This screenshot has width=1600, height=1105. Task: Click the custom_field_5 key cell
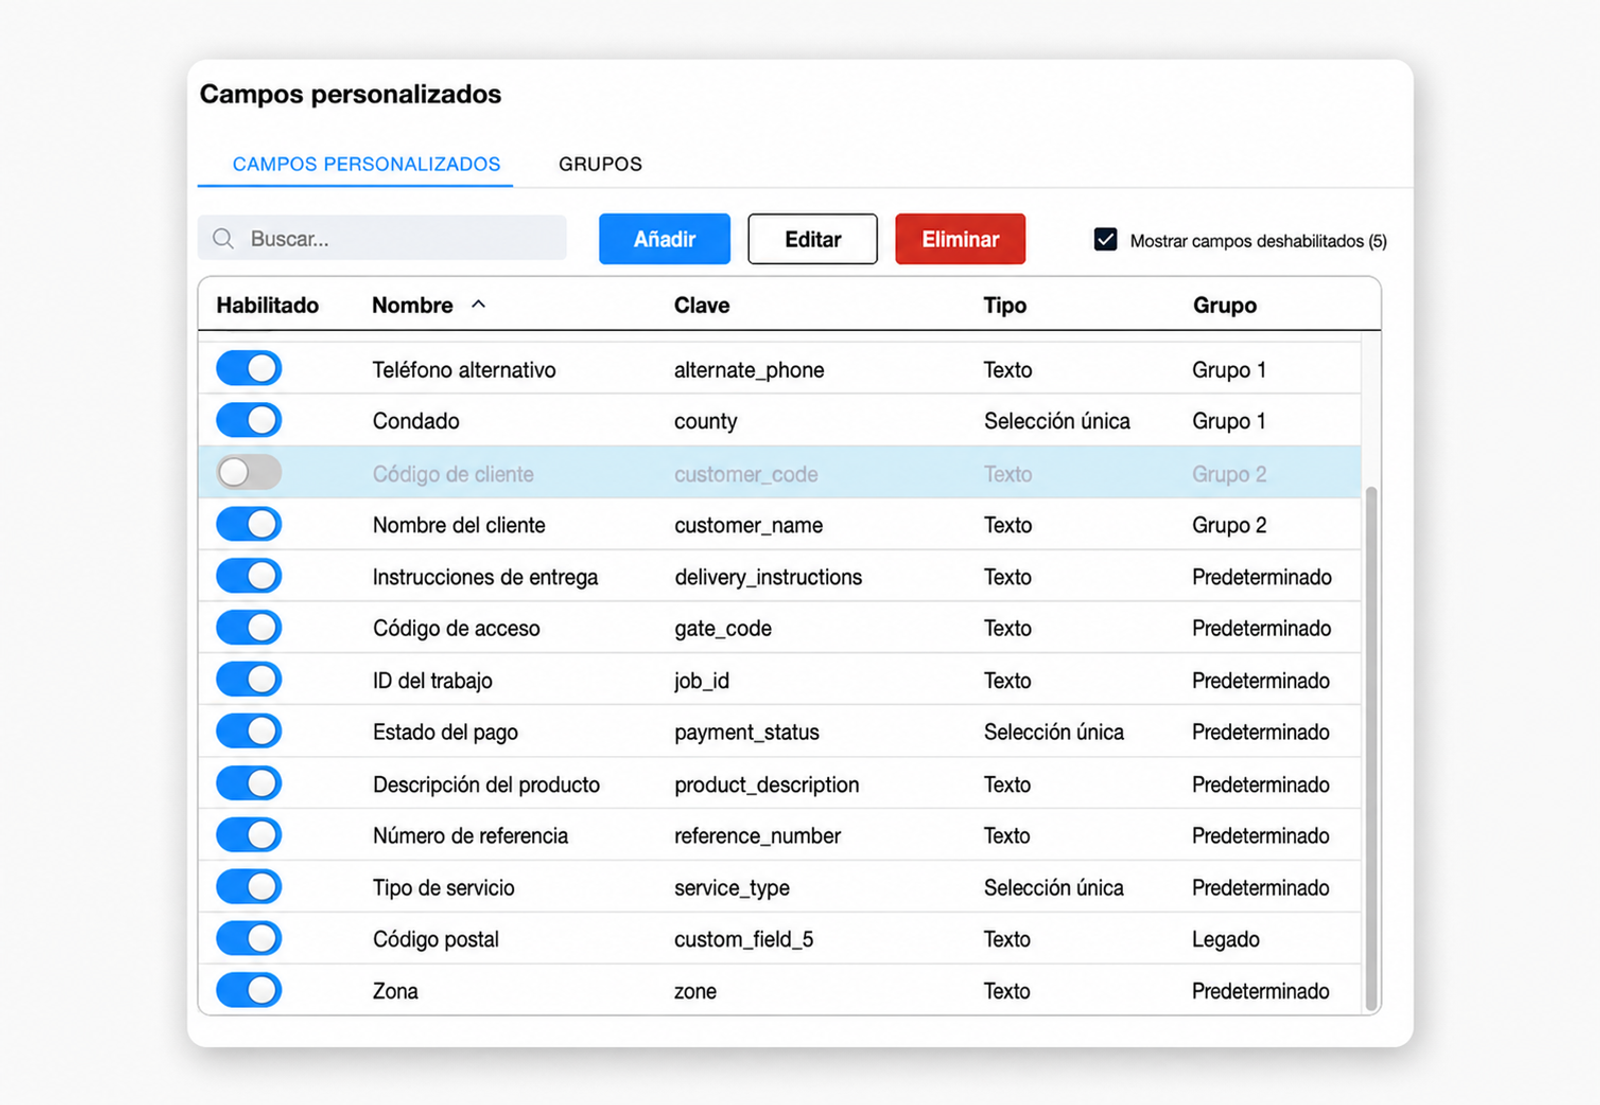tap(743, 939)
